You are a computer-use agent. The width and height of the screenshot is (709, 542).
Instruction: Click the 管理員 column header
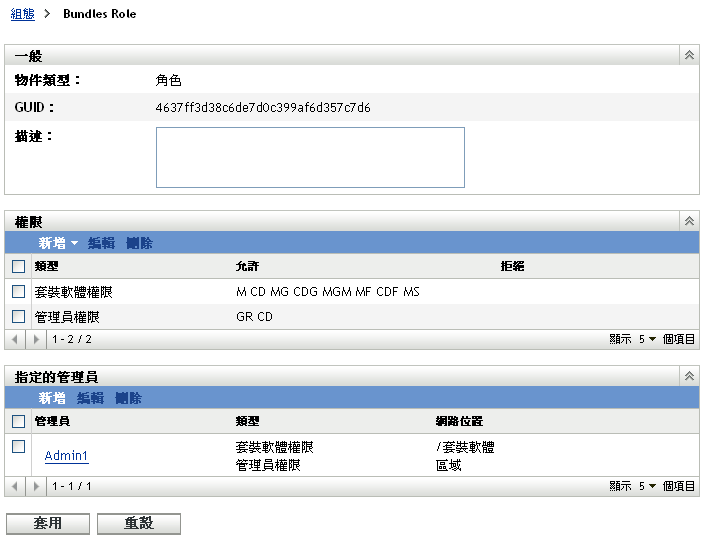click(52, 421)
